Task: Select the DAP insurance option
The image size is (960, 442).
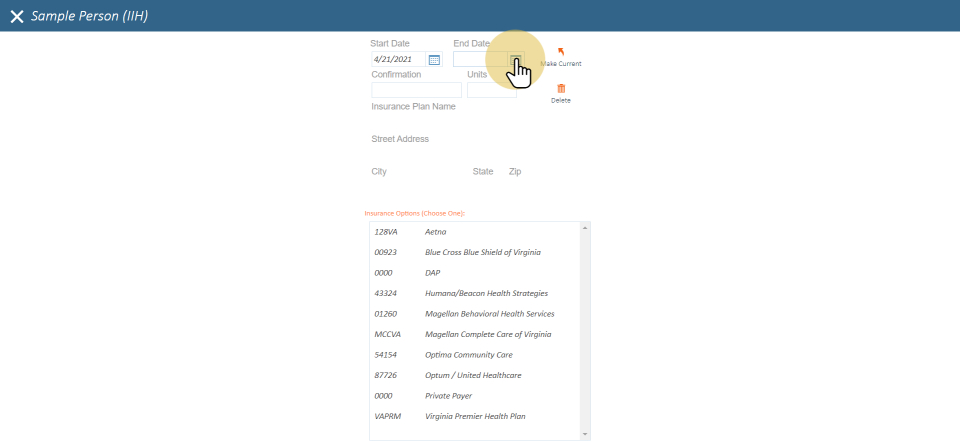Action: point(432,273)
